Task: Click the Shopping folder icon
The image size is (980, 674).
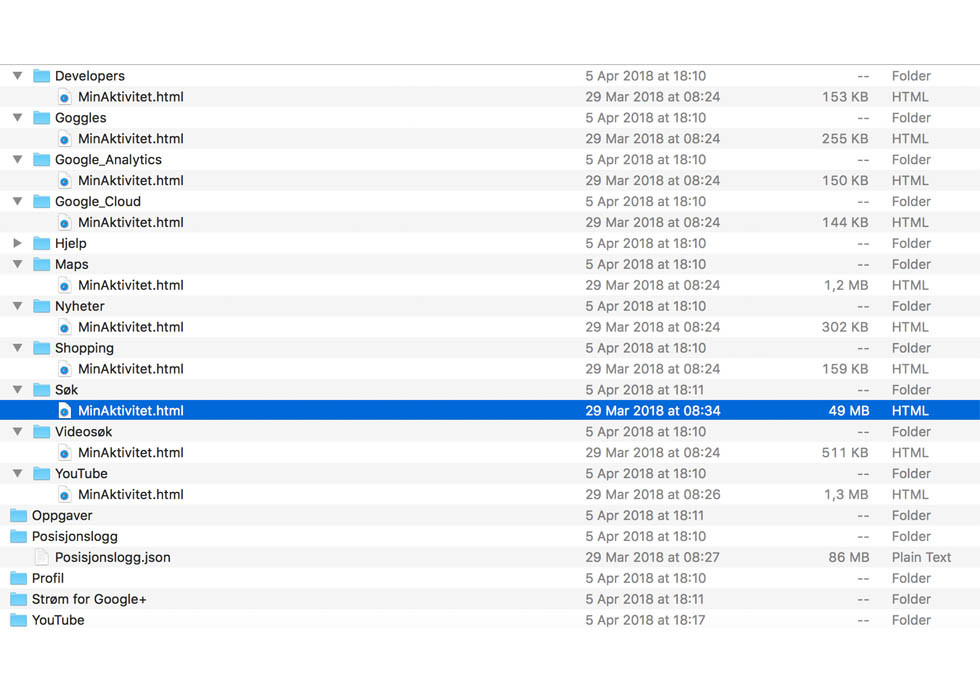Action: (x=41, y=348)
